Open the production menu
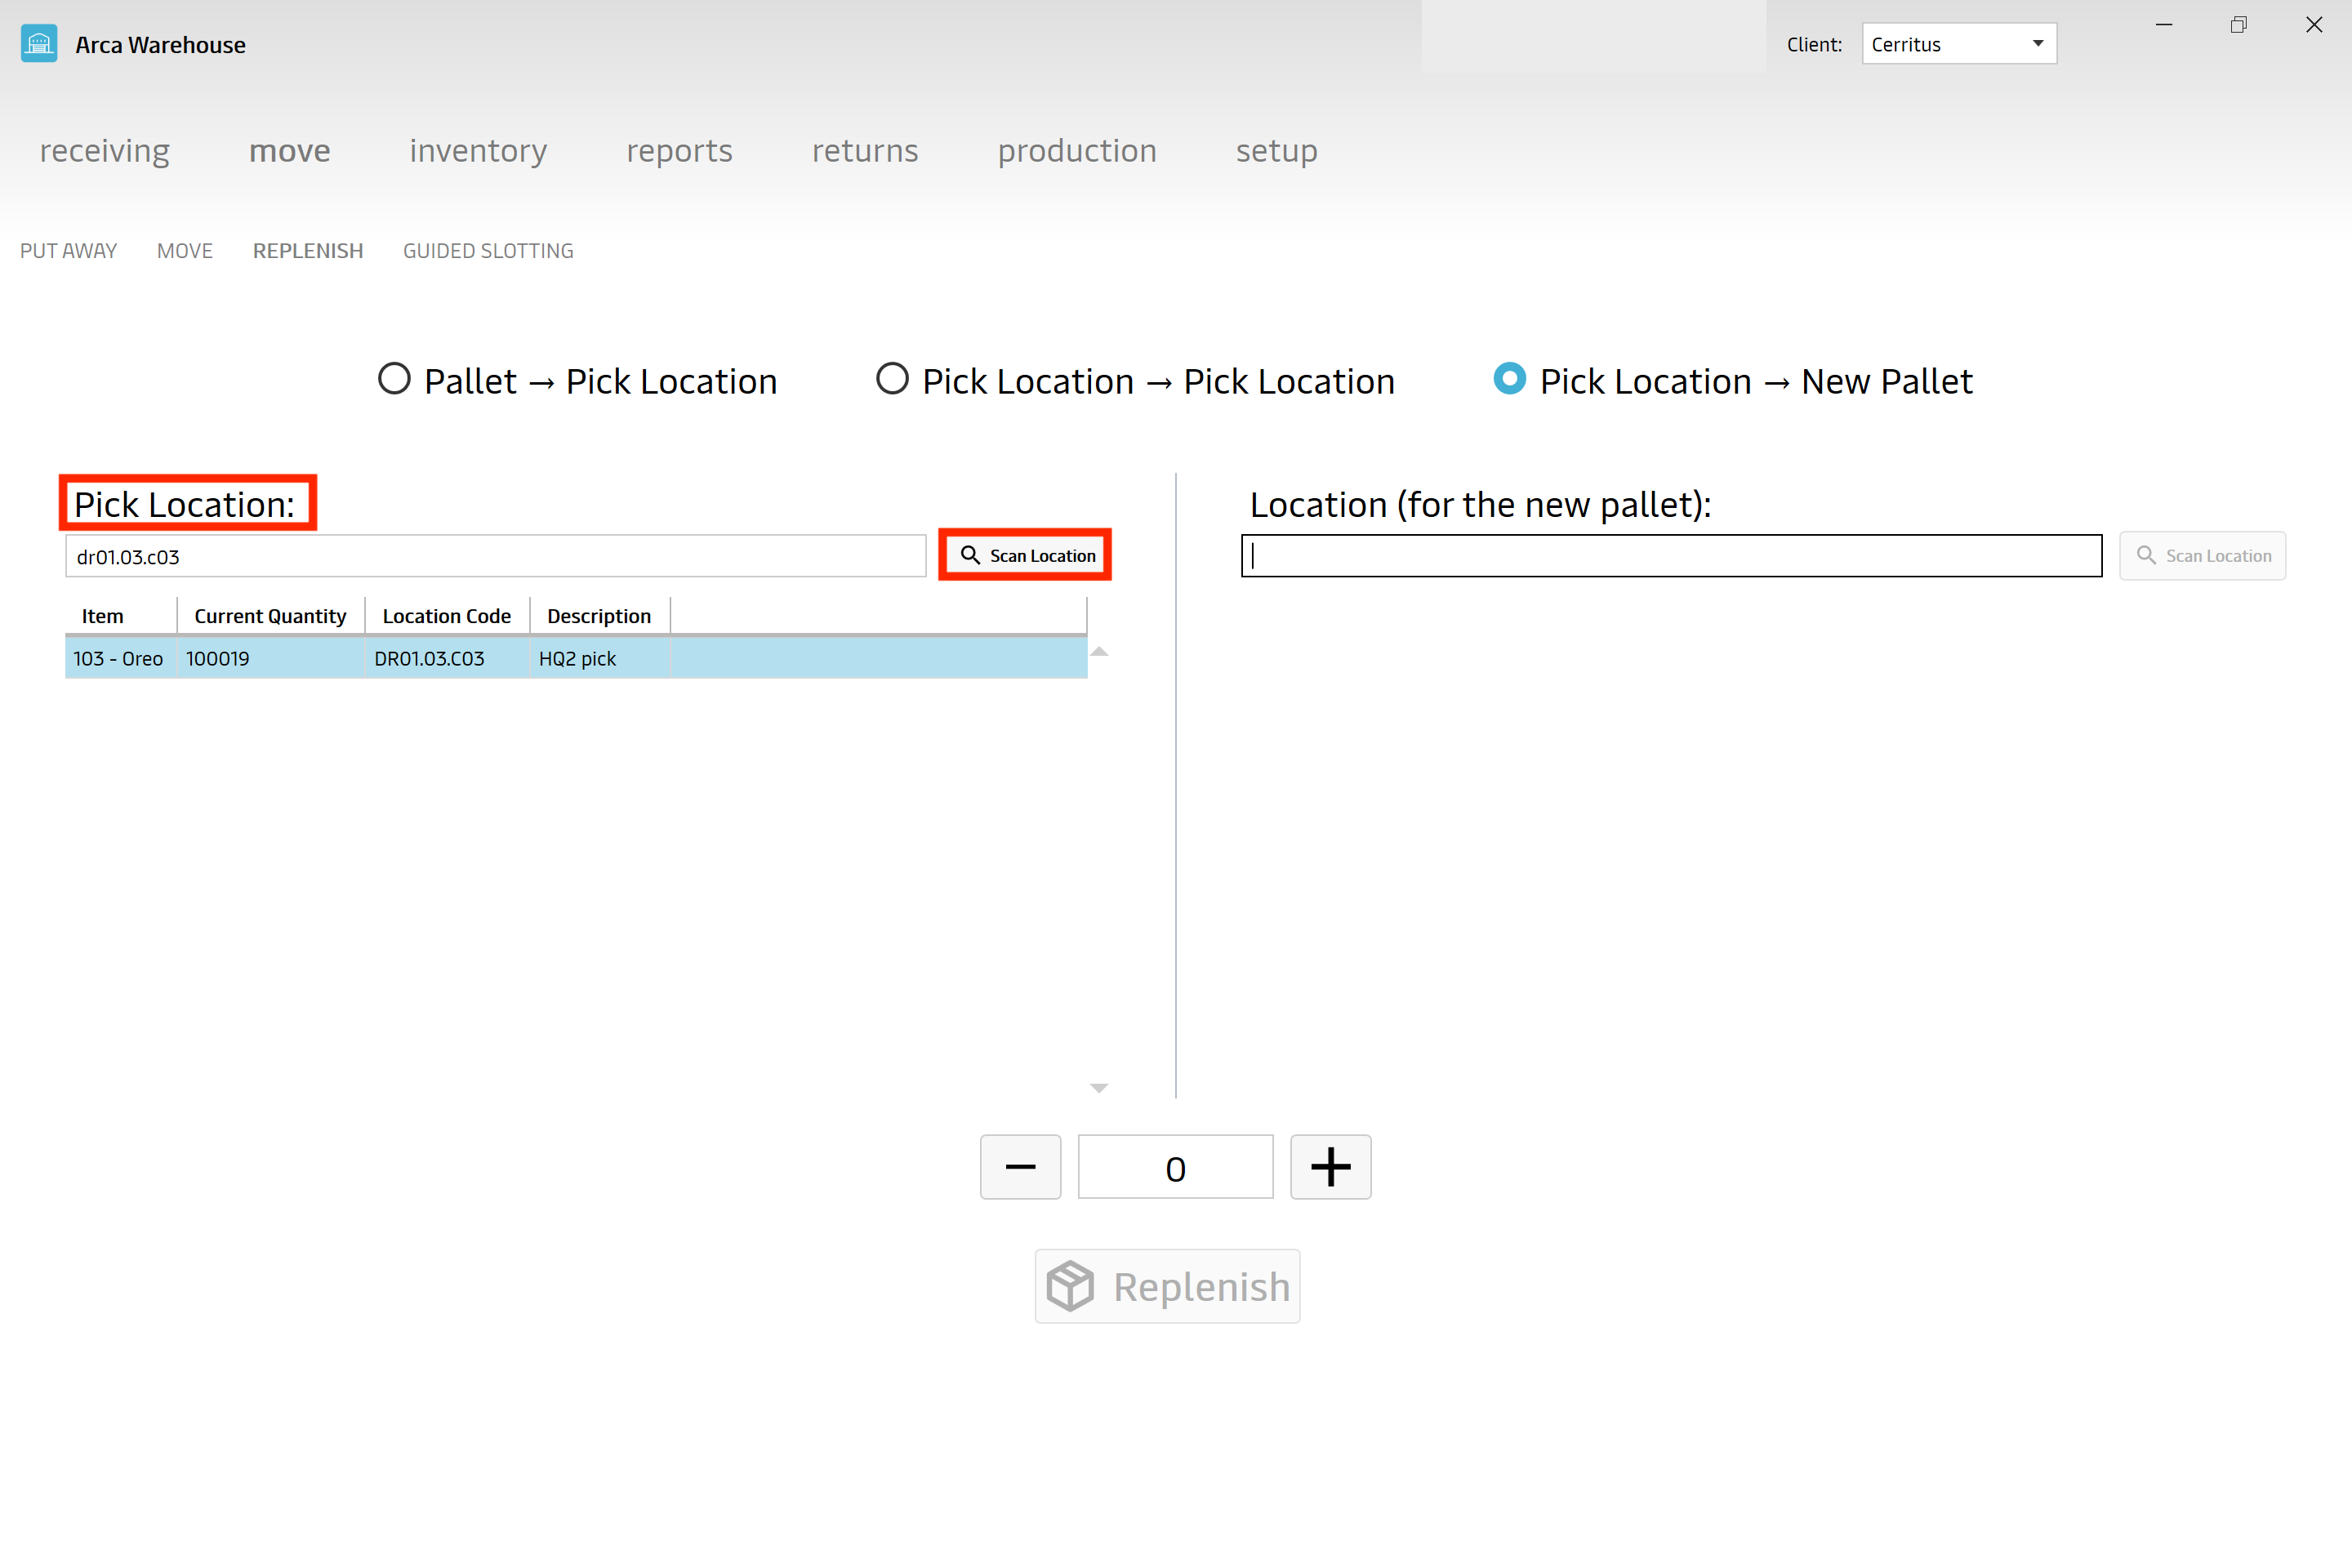Image resolution: width=2352 pixels, height=1568 pixels. tap(1077, 150)
